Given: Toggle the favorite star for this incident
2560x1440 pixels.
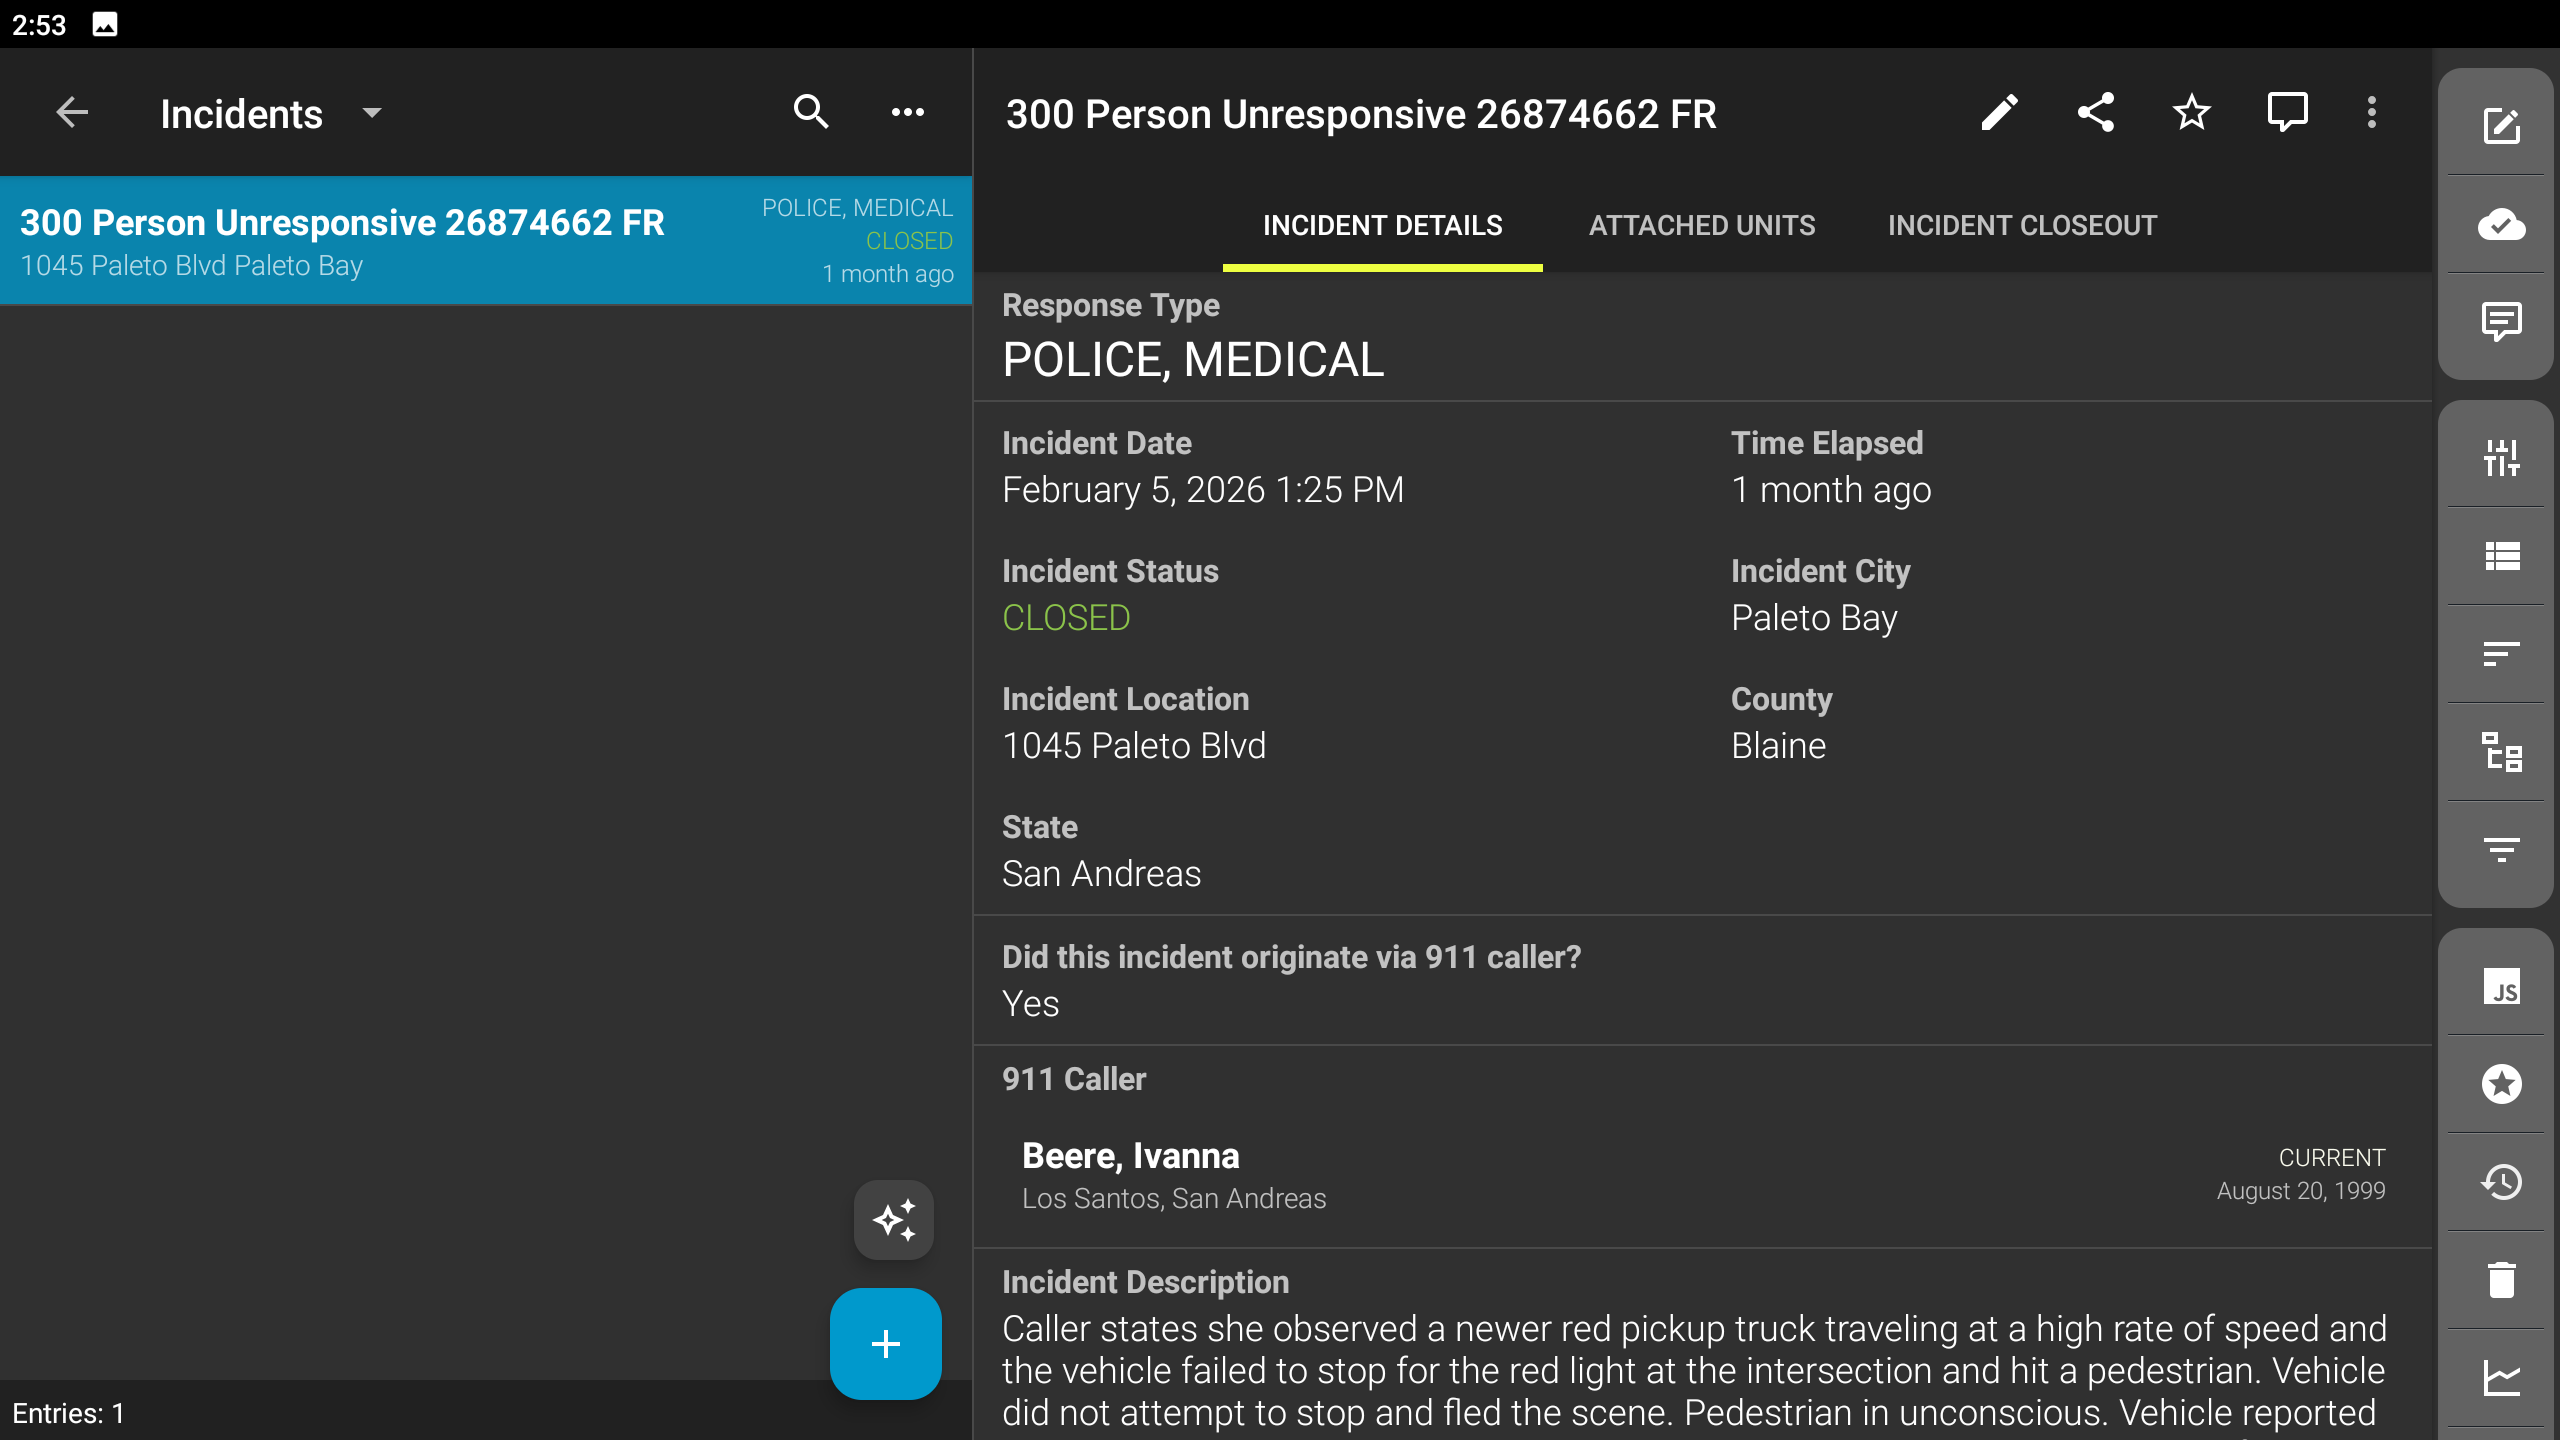Looking at the screenshot, I should (2191, 113).
